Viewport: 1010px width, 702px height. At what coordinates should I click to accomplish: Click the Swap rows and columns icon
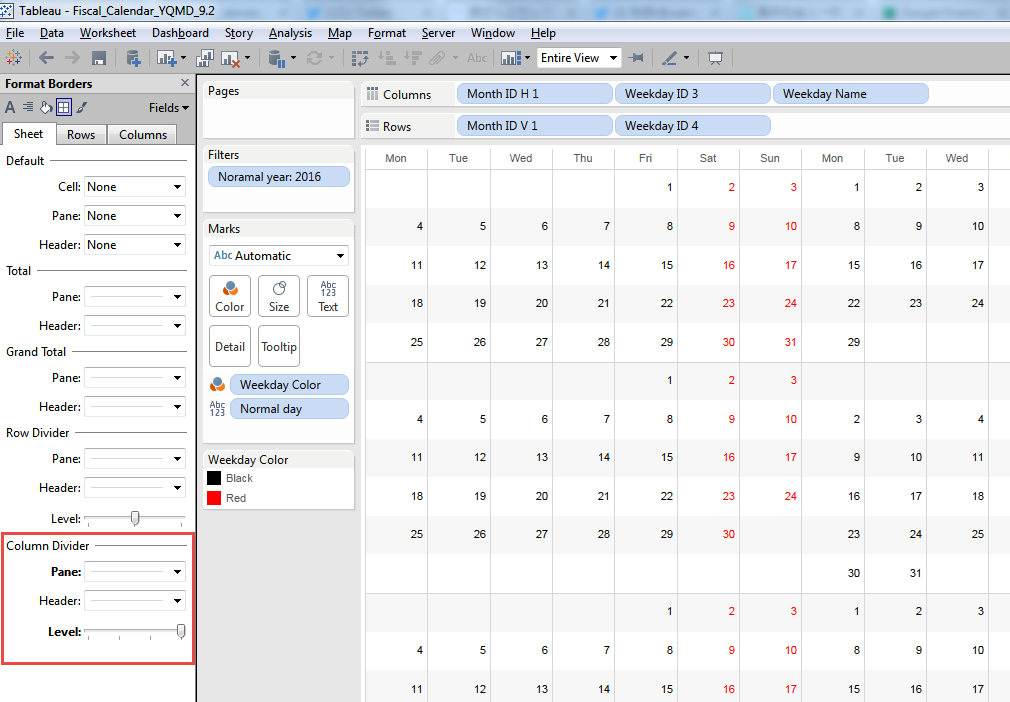point(360,59)
